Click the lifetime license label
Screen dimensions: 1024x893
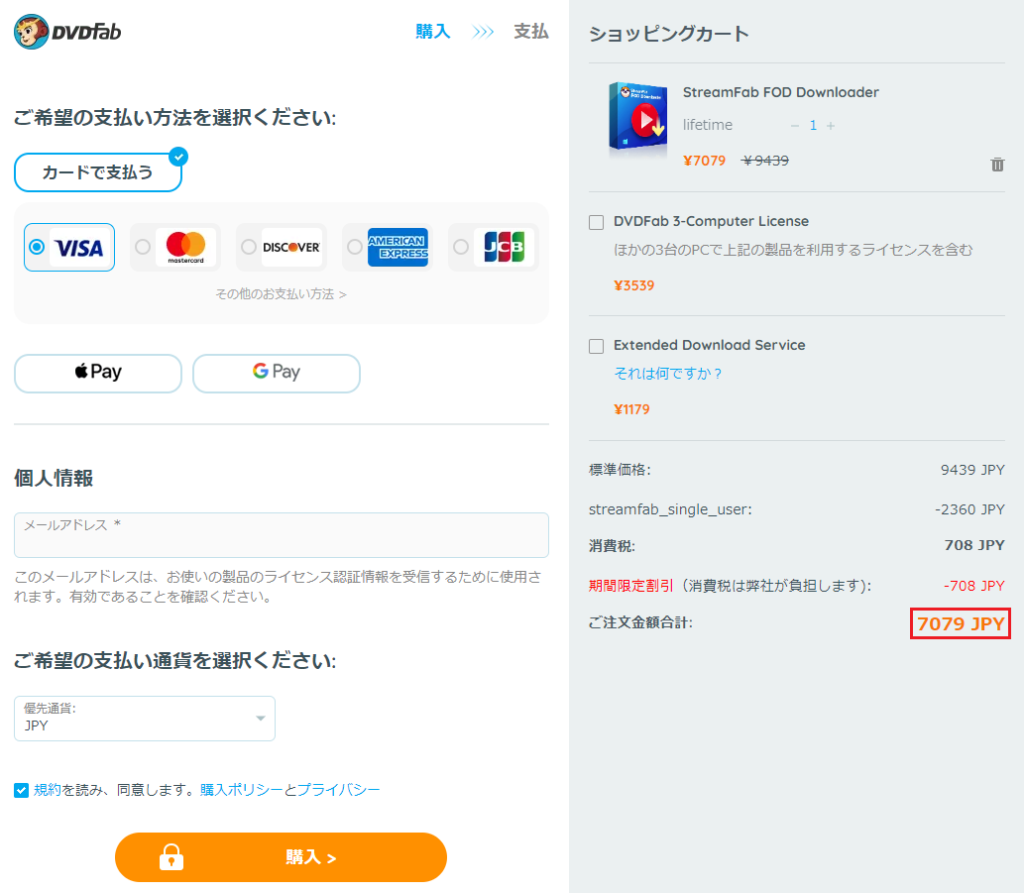click(x=708, y=125)
